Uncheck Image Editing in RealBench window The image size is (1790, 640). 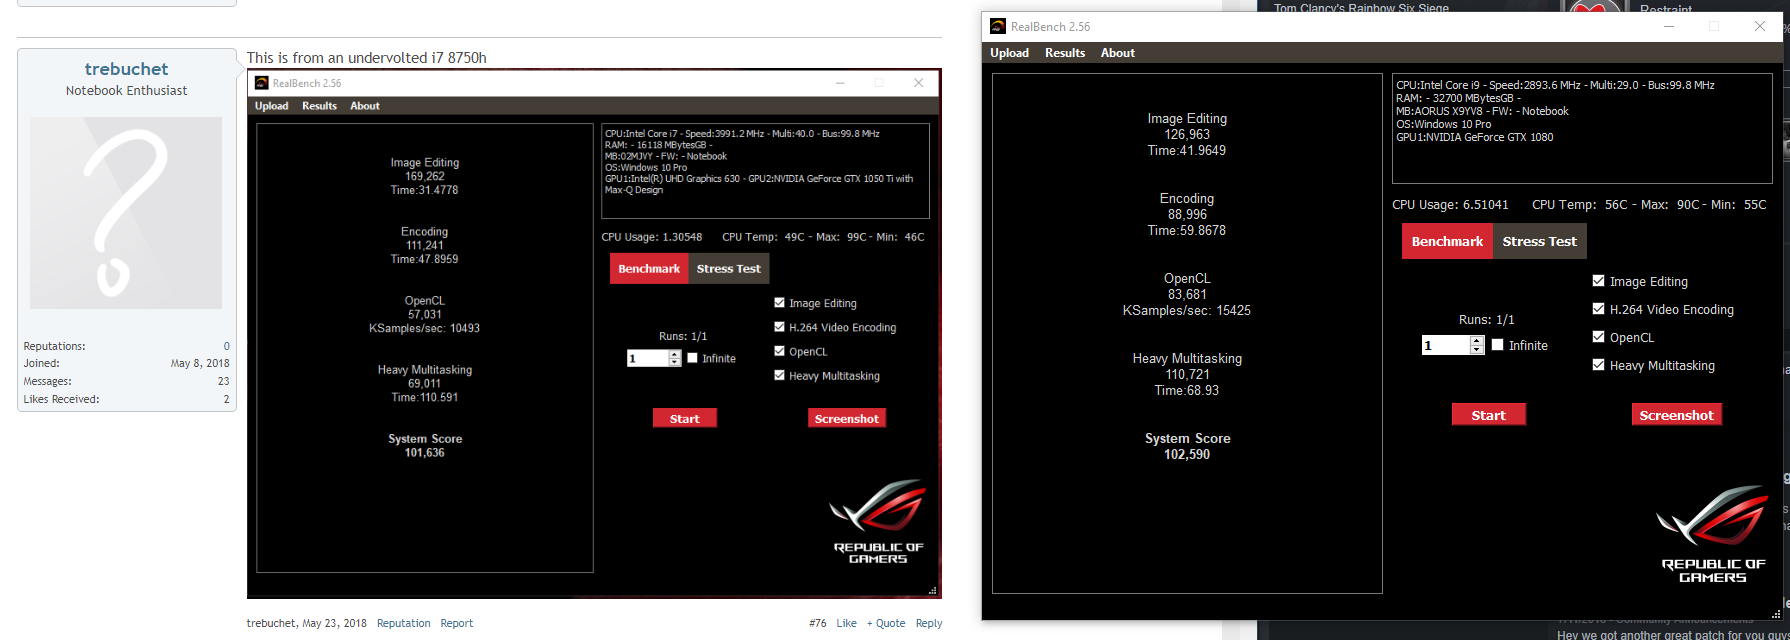click(x=1598, y=281)
